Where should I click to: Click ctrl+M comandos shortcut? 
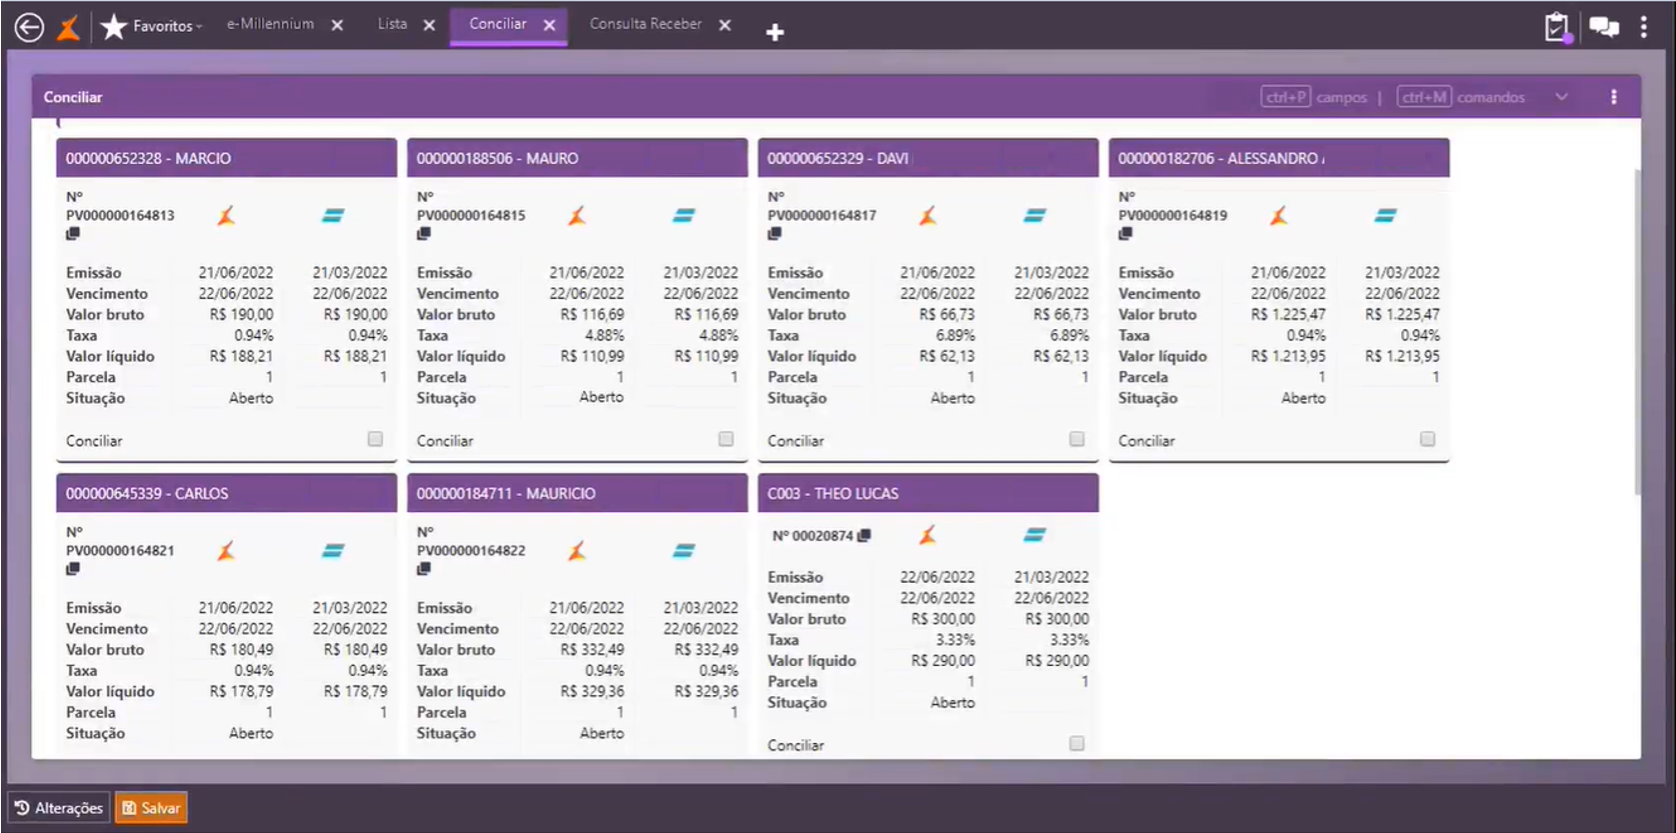pos(1461,97)
